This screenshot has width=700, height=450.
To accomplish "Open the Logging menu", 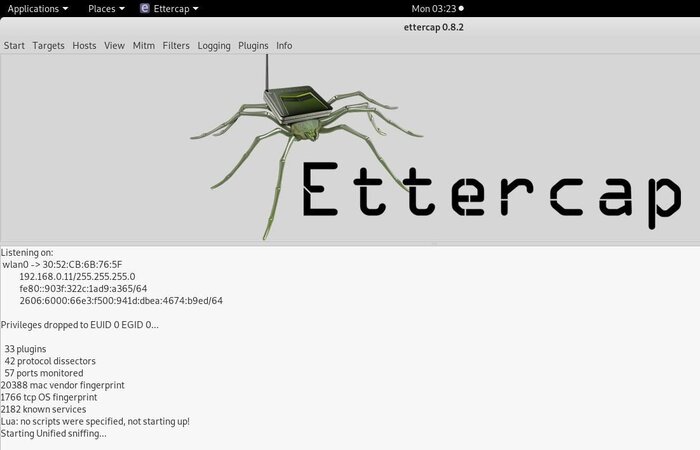I will pyautogui.click(x=214, y=46).
